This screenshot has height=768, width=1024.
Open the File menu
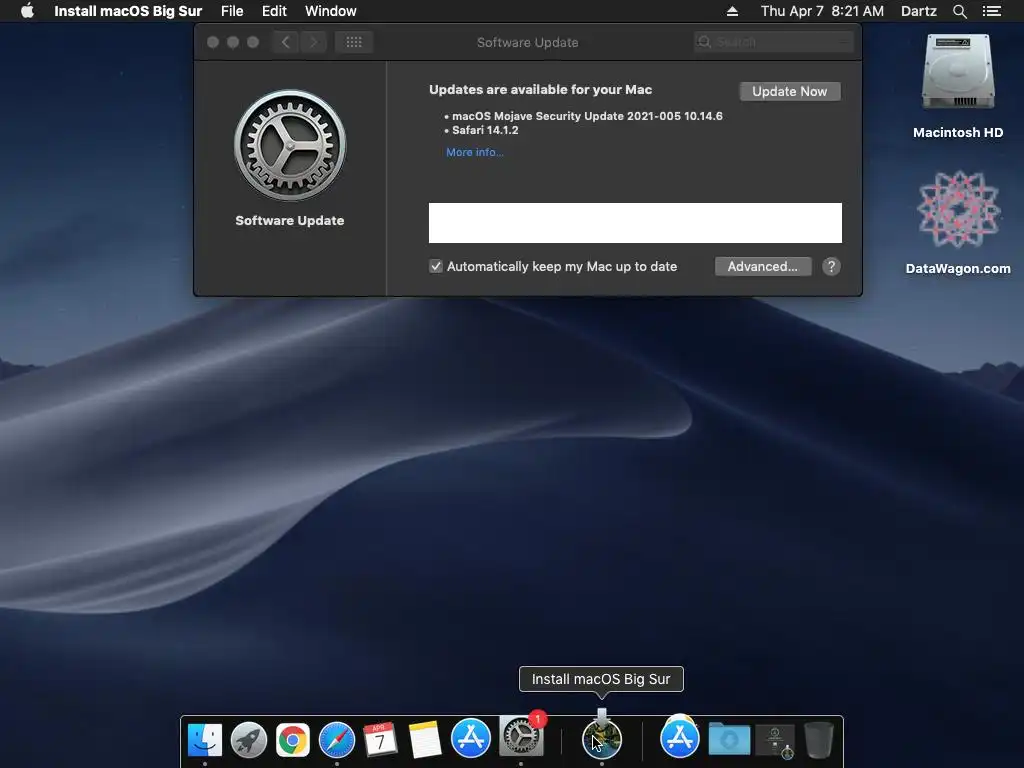232,11
